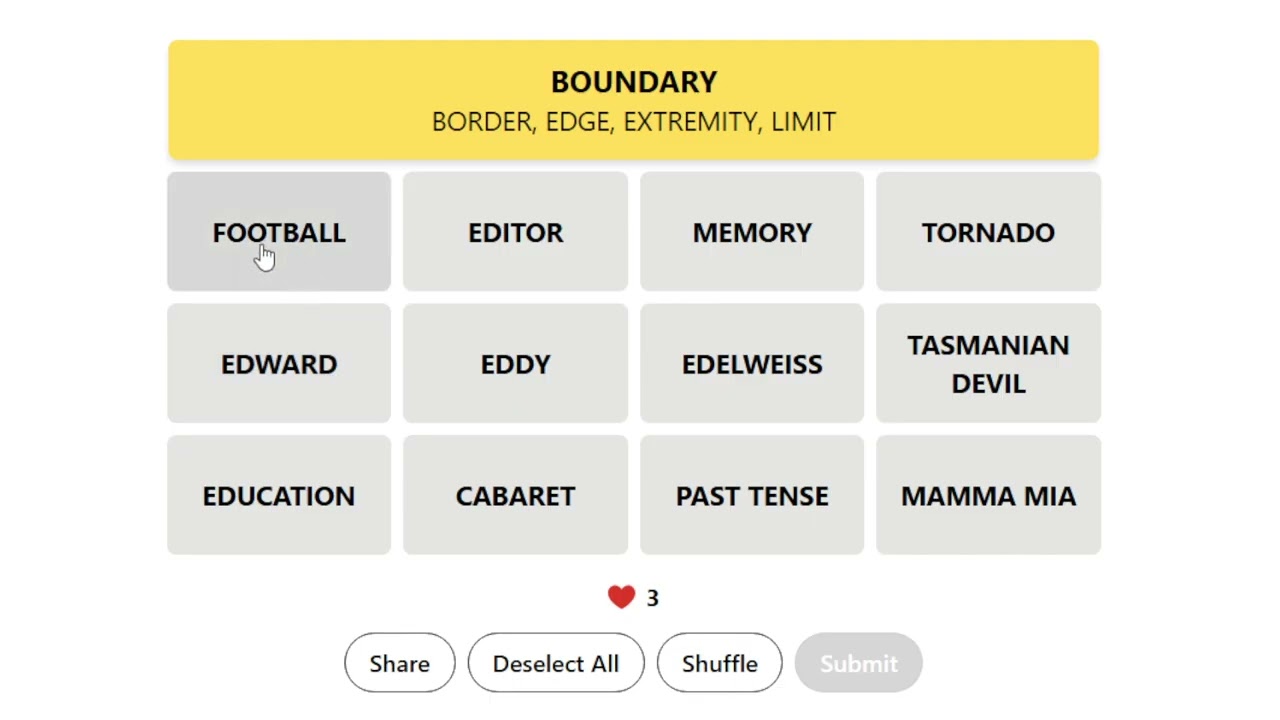Click the BORDER, EDGE, EXTREMITY, LIMIT answer text

[633, 122]
